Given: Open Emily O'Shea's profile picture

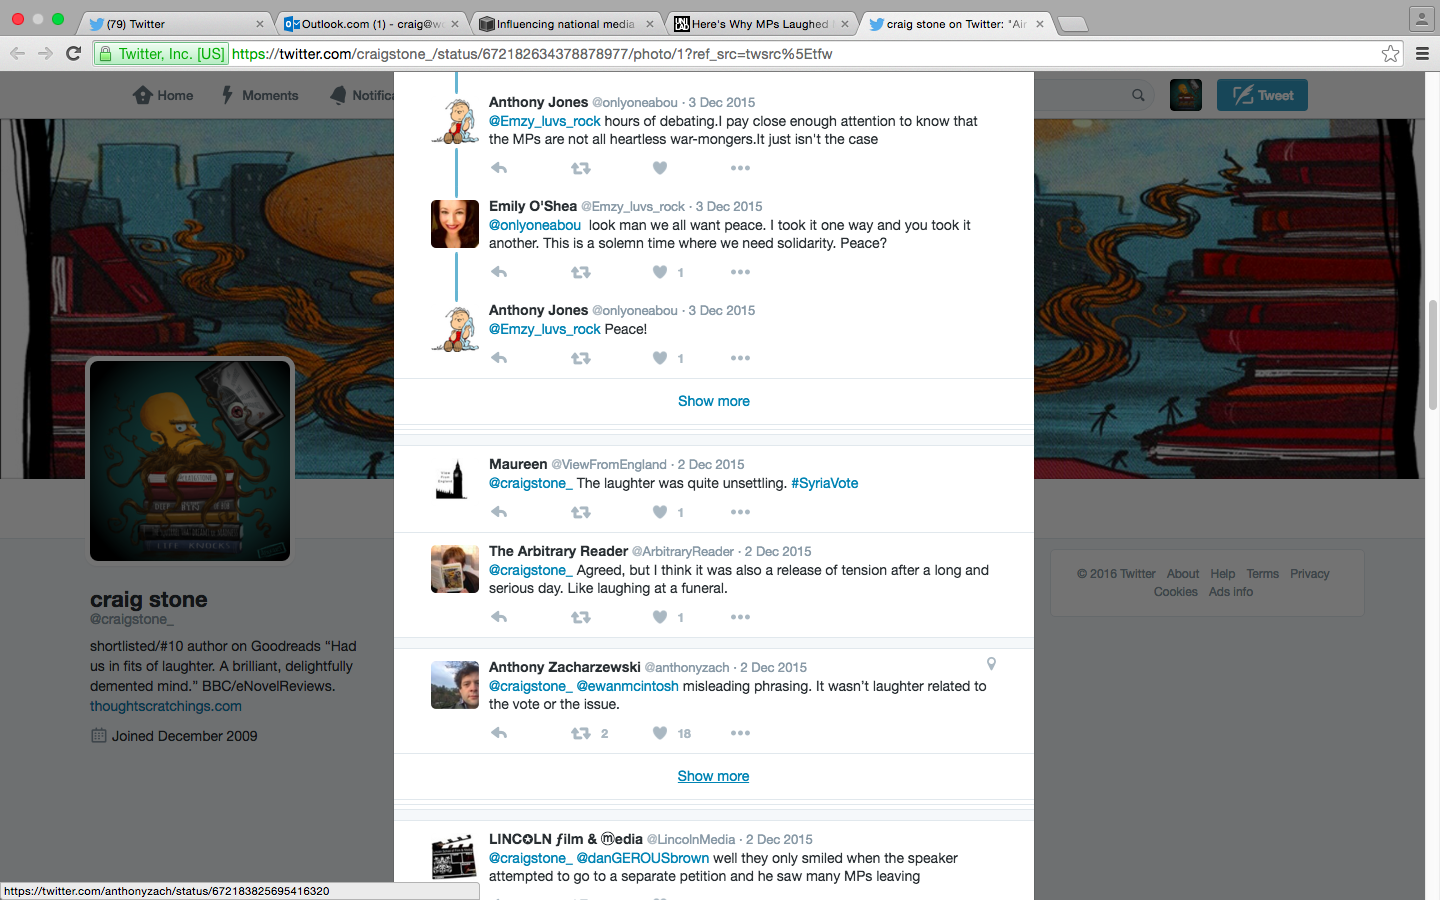Looking at the screenshot, I should (x=455, y=224).
